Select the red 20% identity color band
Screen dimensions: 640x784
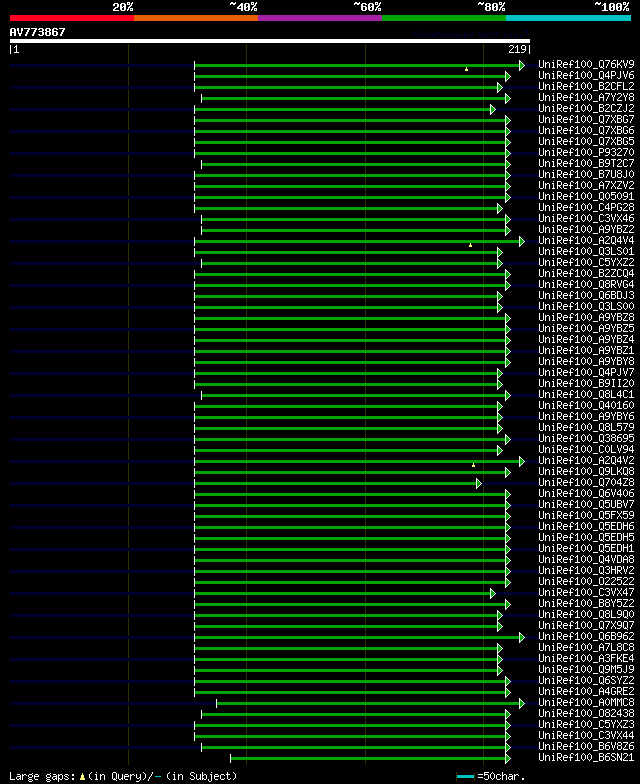coord(72,18)
